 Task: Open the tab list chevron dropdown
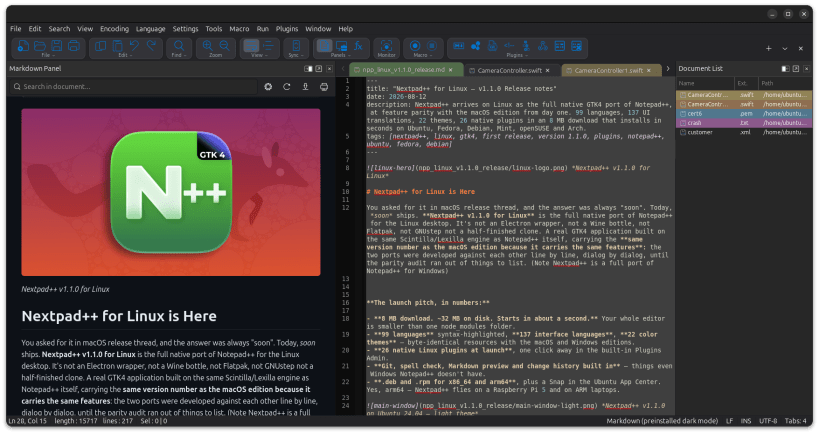click(785, 49)
